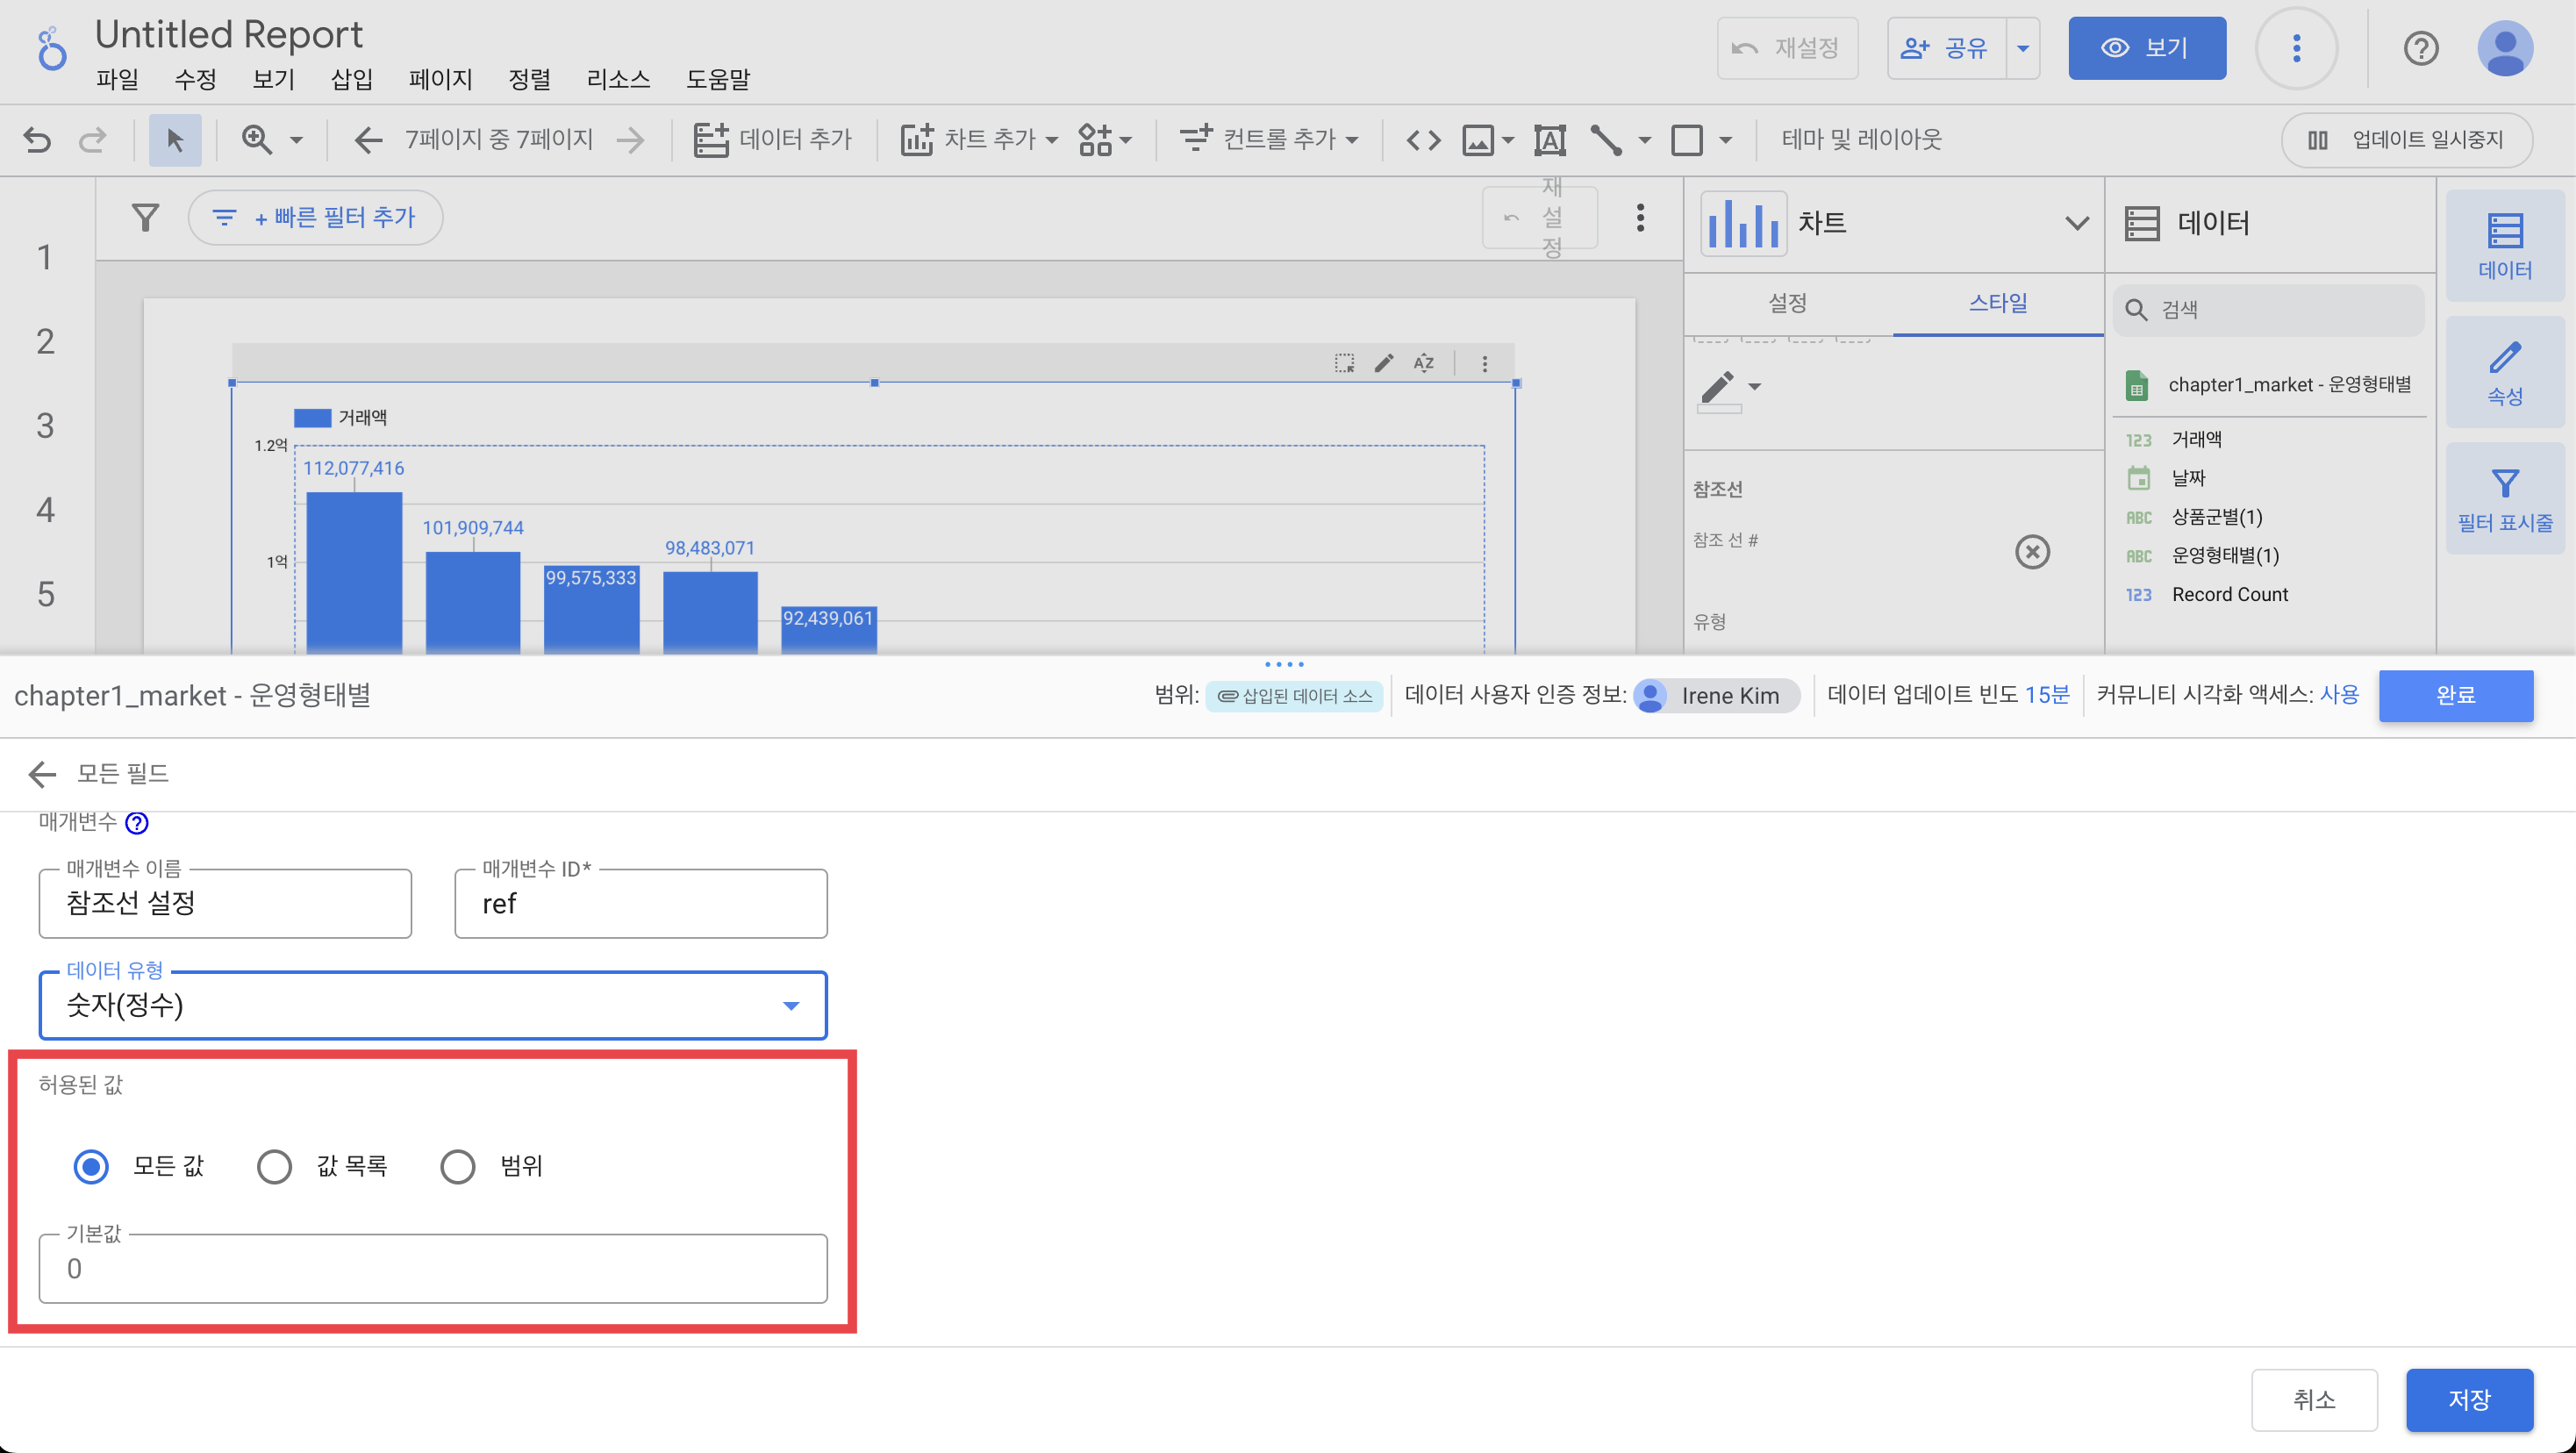Click the 저장 button

click(2468, 1399)
